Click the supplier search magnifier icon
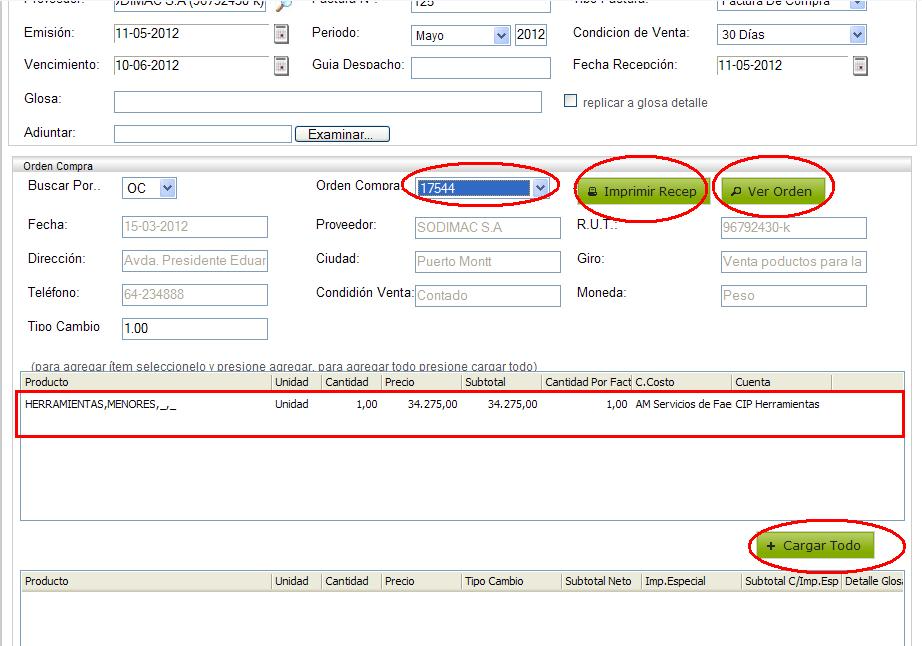 tap(283, 5)
